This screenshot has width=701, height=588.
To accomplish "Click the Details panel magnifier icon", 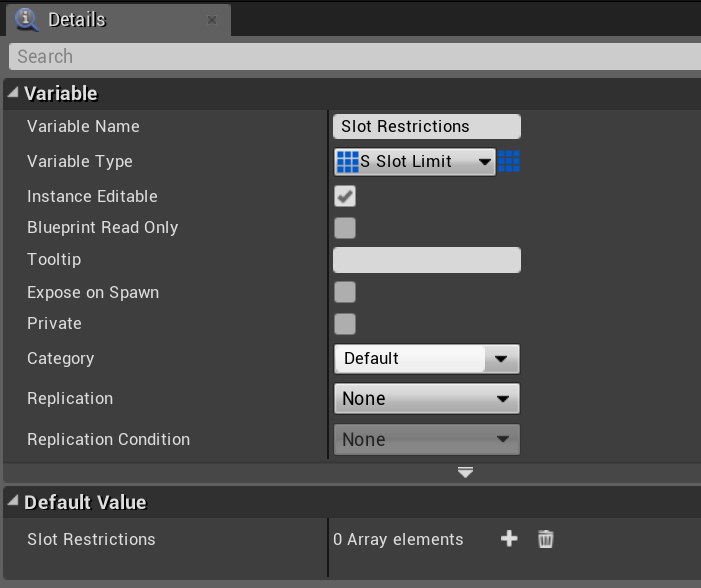I will point(27,19).
